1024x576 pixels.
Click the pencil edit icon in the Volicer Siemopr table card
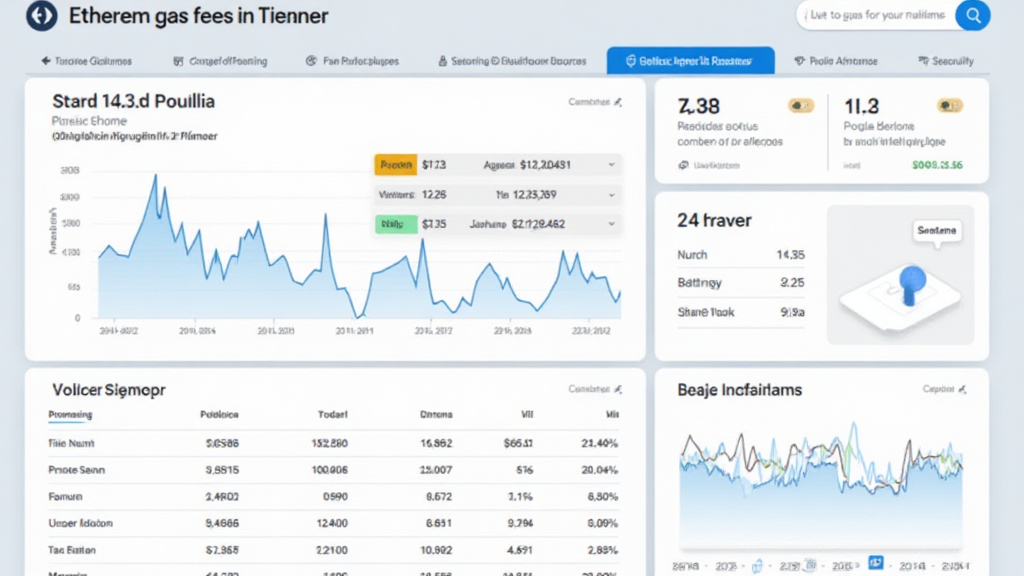click(x=618, y=389)
